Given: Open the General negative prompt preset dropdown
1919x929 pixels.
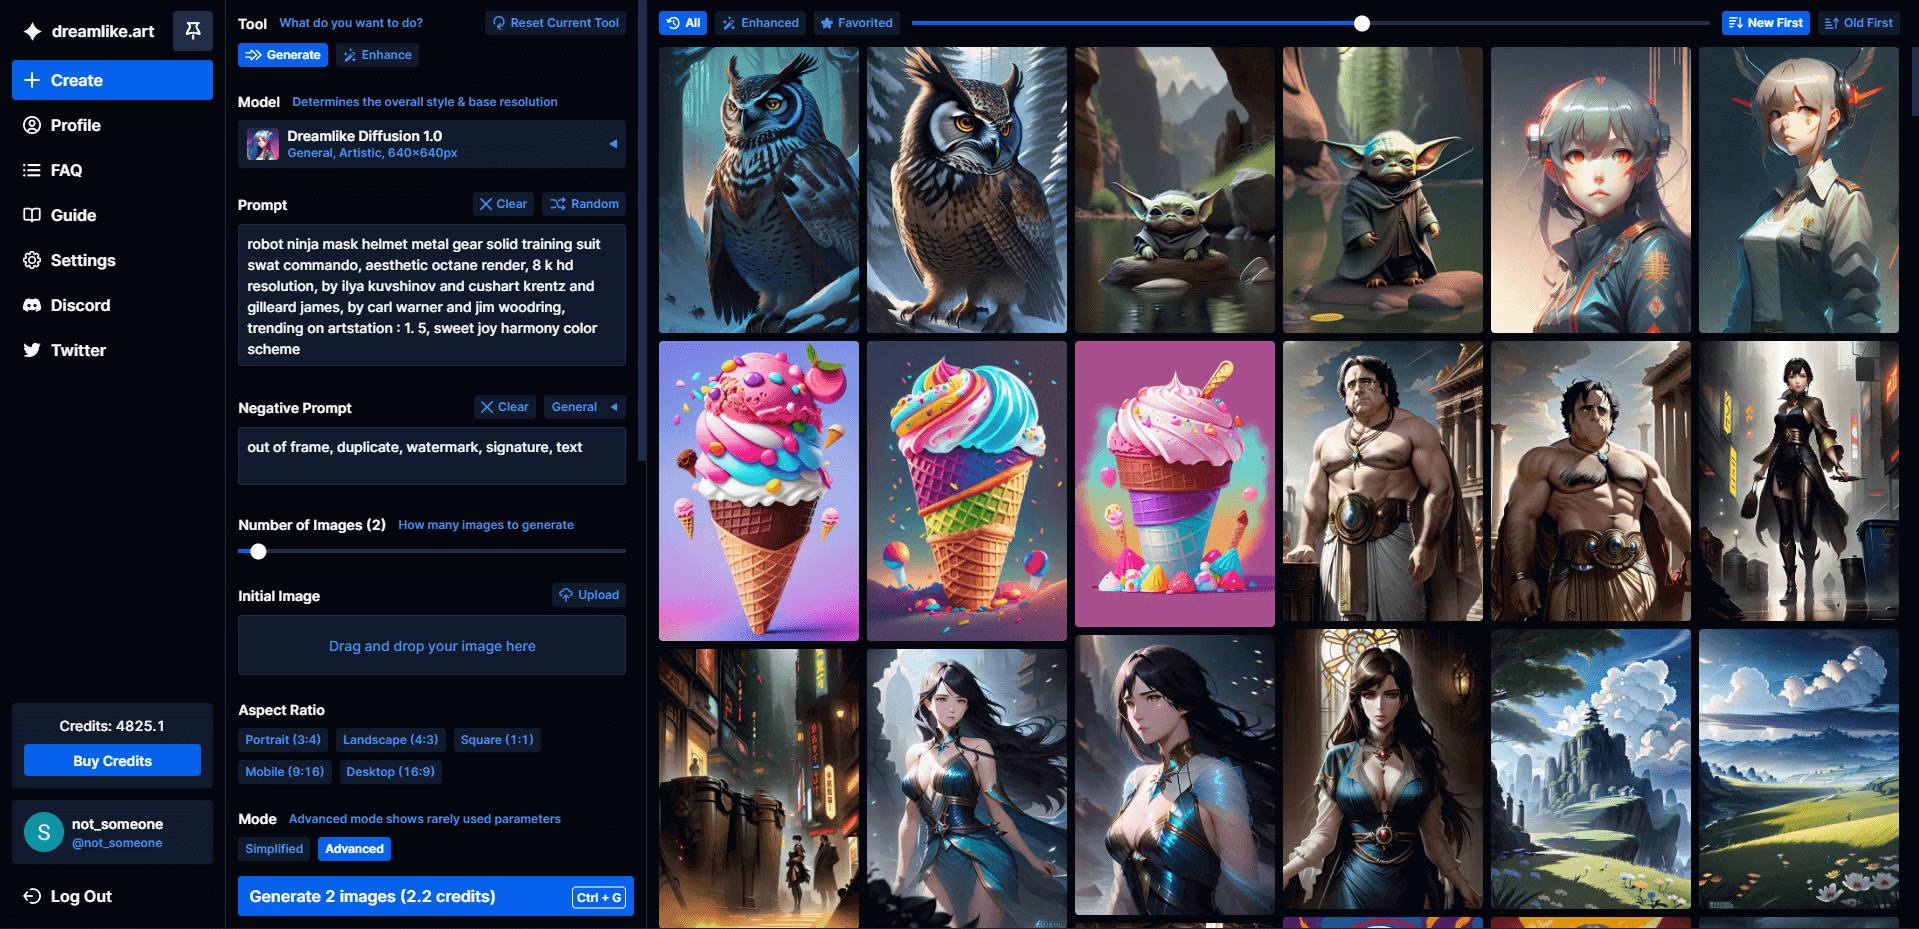Looking at the screenshot, I should coord(584,407).
